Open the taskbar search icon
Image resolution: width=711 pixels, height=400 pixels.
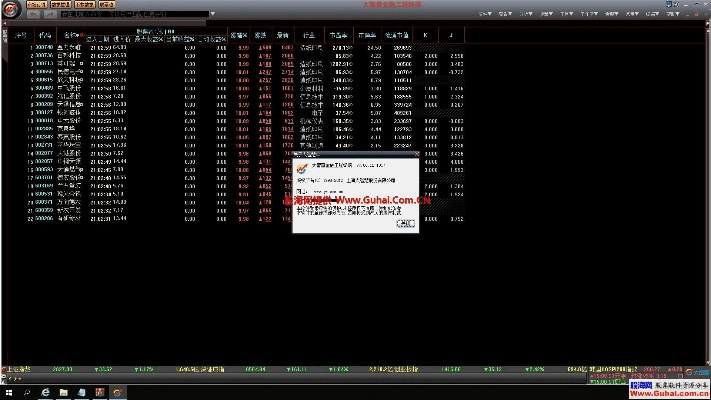(29, 392)
